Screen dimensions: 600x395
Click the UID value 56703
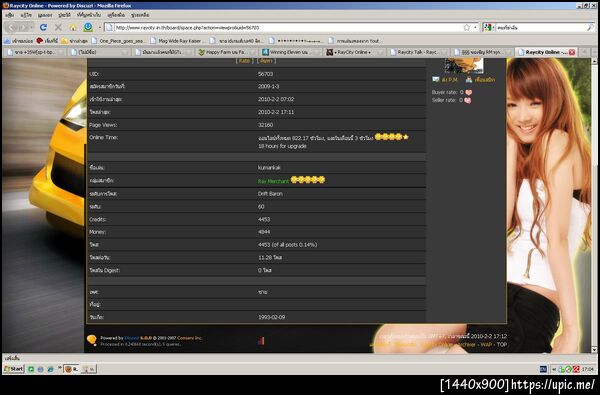pyautogui.click(x=266, y=74)
